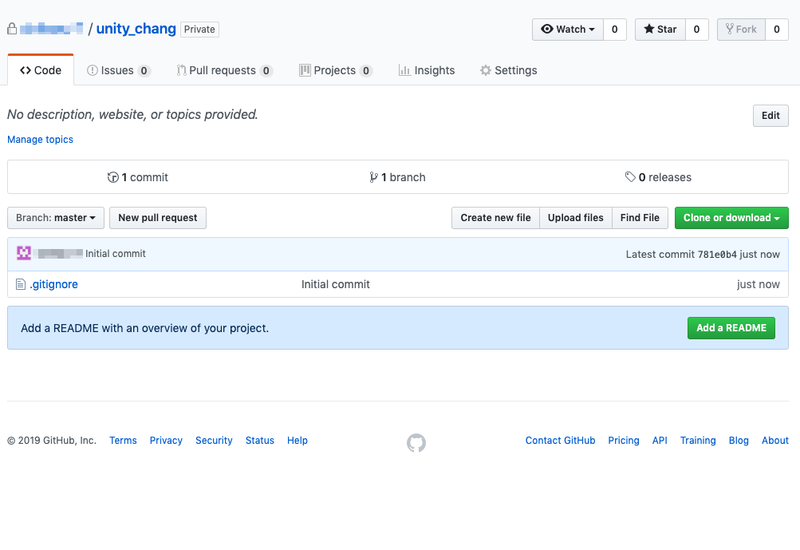The height and width of the screenshot is (550, 800).
Task: Open the Status footer link
Action: (260, 440)
